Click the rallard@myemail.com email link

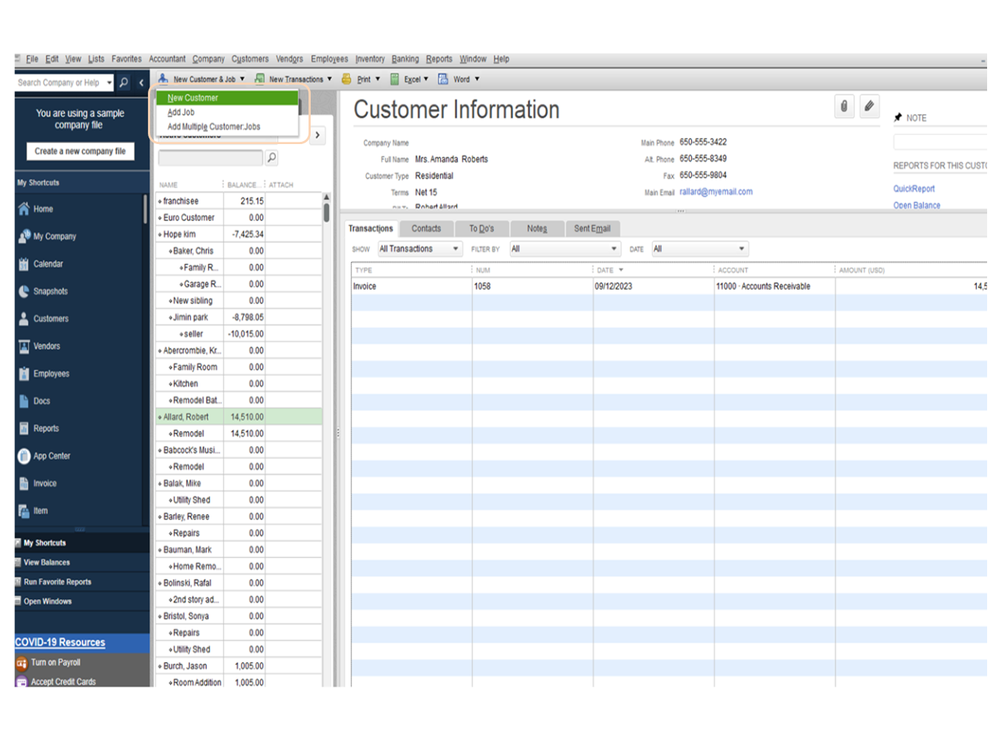coord(715,192)
